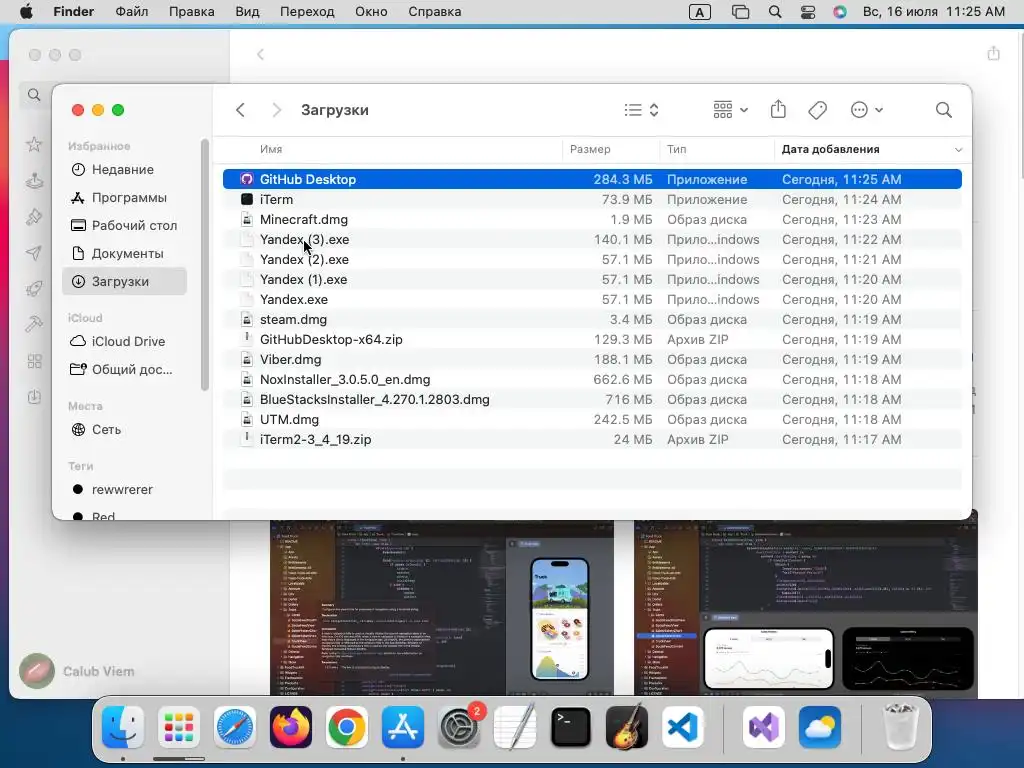1024x768 pixels.
Task: Open the Справка menu
Action: (434, 12)
